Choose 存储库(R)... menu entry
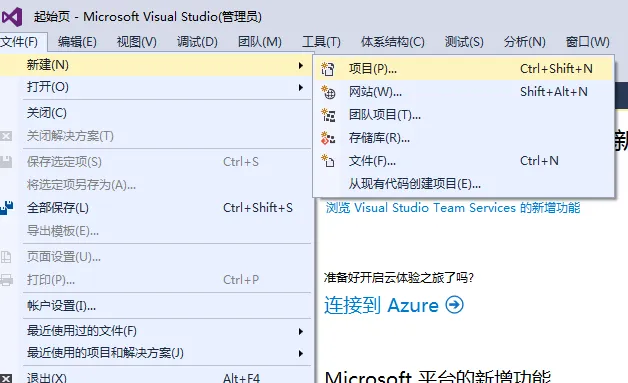 click(x=464, y=138)
